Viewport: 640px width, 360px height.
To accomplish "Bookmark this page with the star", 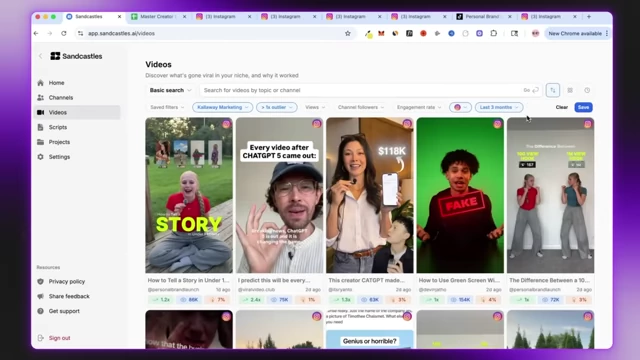I will (x=348, y=33).
